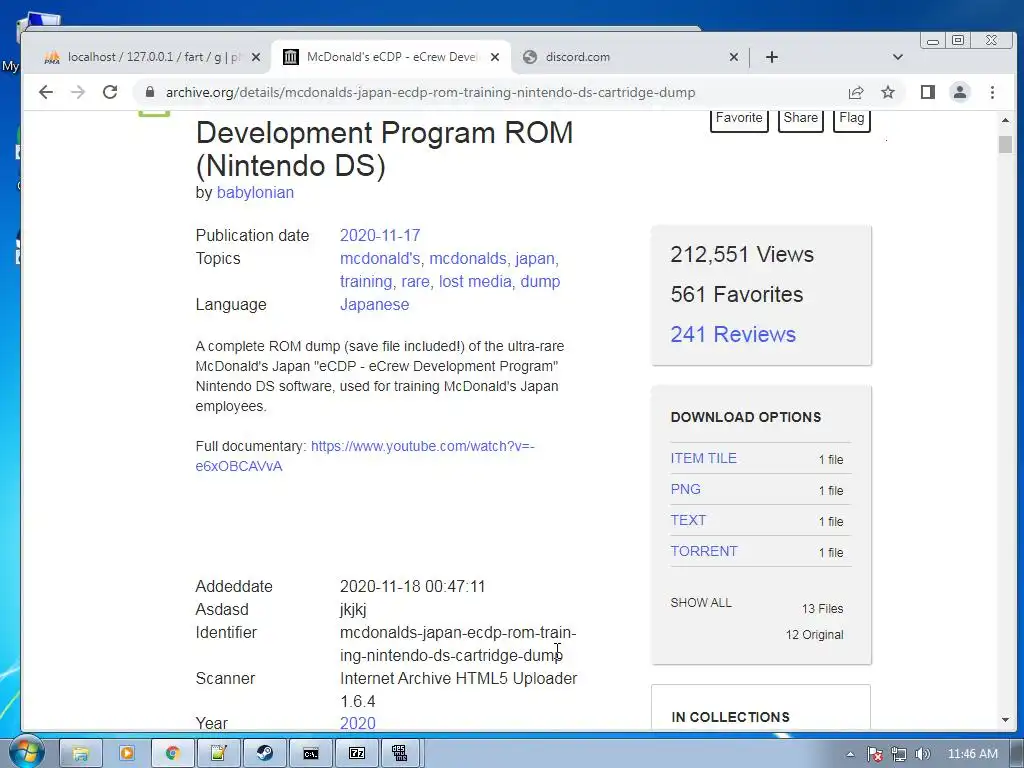Click the Chrome taskbar icon

[x=172, y=754]
